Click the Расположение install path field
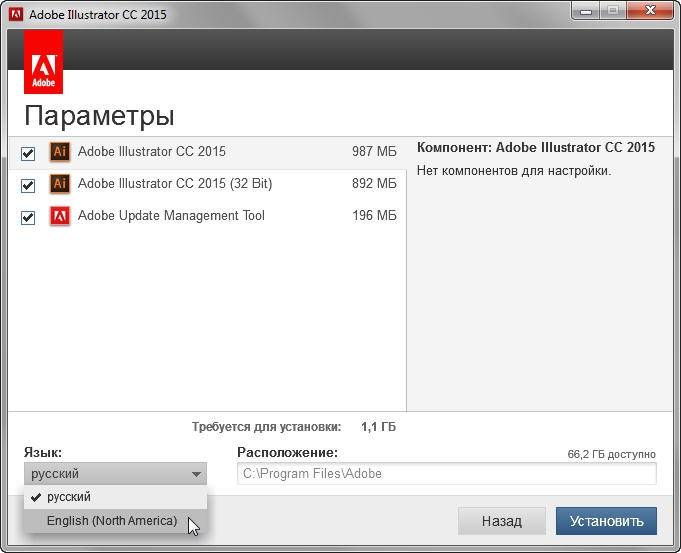The image size is (681, 553). coord(447,474)
